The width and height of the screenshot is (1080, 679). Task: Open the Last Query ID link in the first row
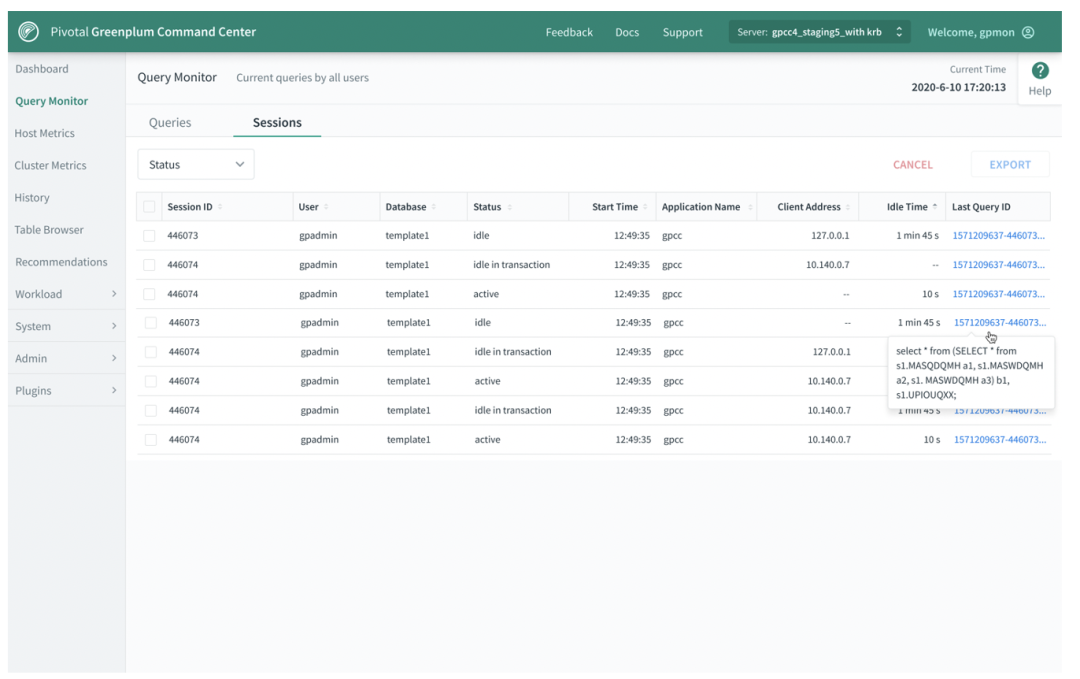click(999, 236)
